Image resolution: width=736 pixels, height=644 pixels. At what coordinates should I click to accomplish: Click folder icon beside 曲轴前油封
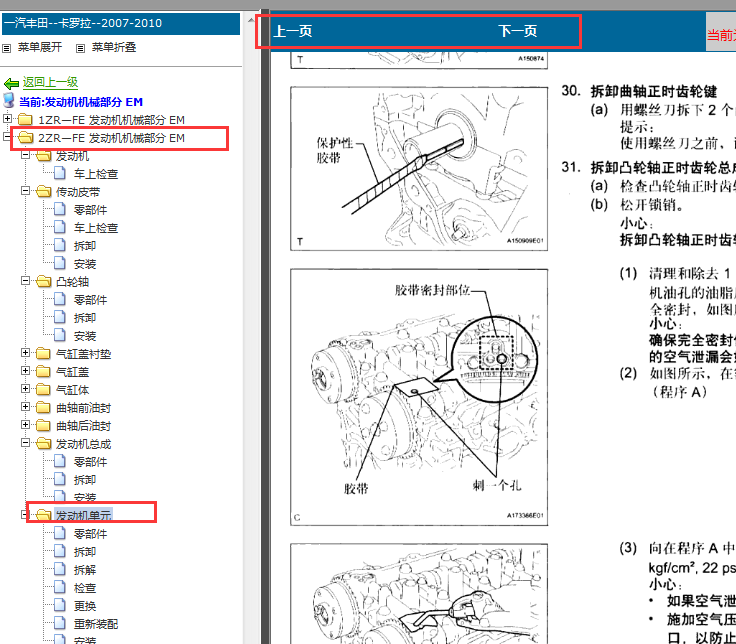(43, 408)
